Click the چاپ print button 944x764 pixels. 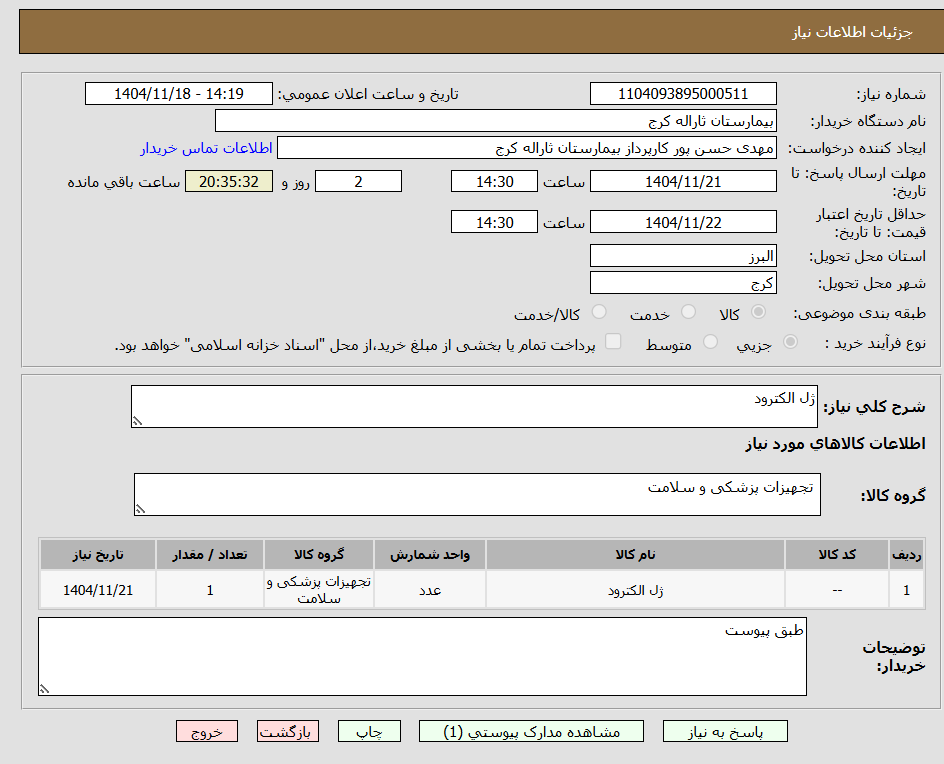point(369,731)
